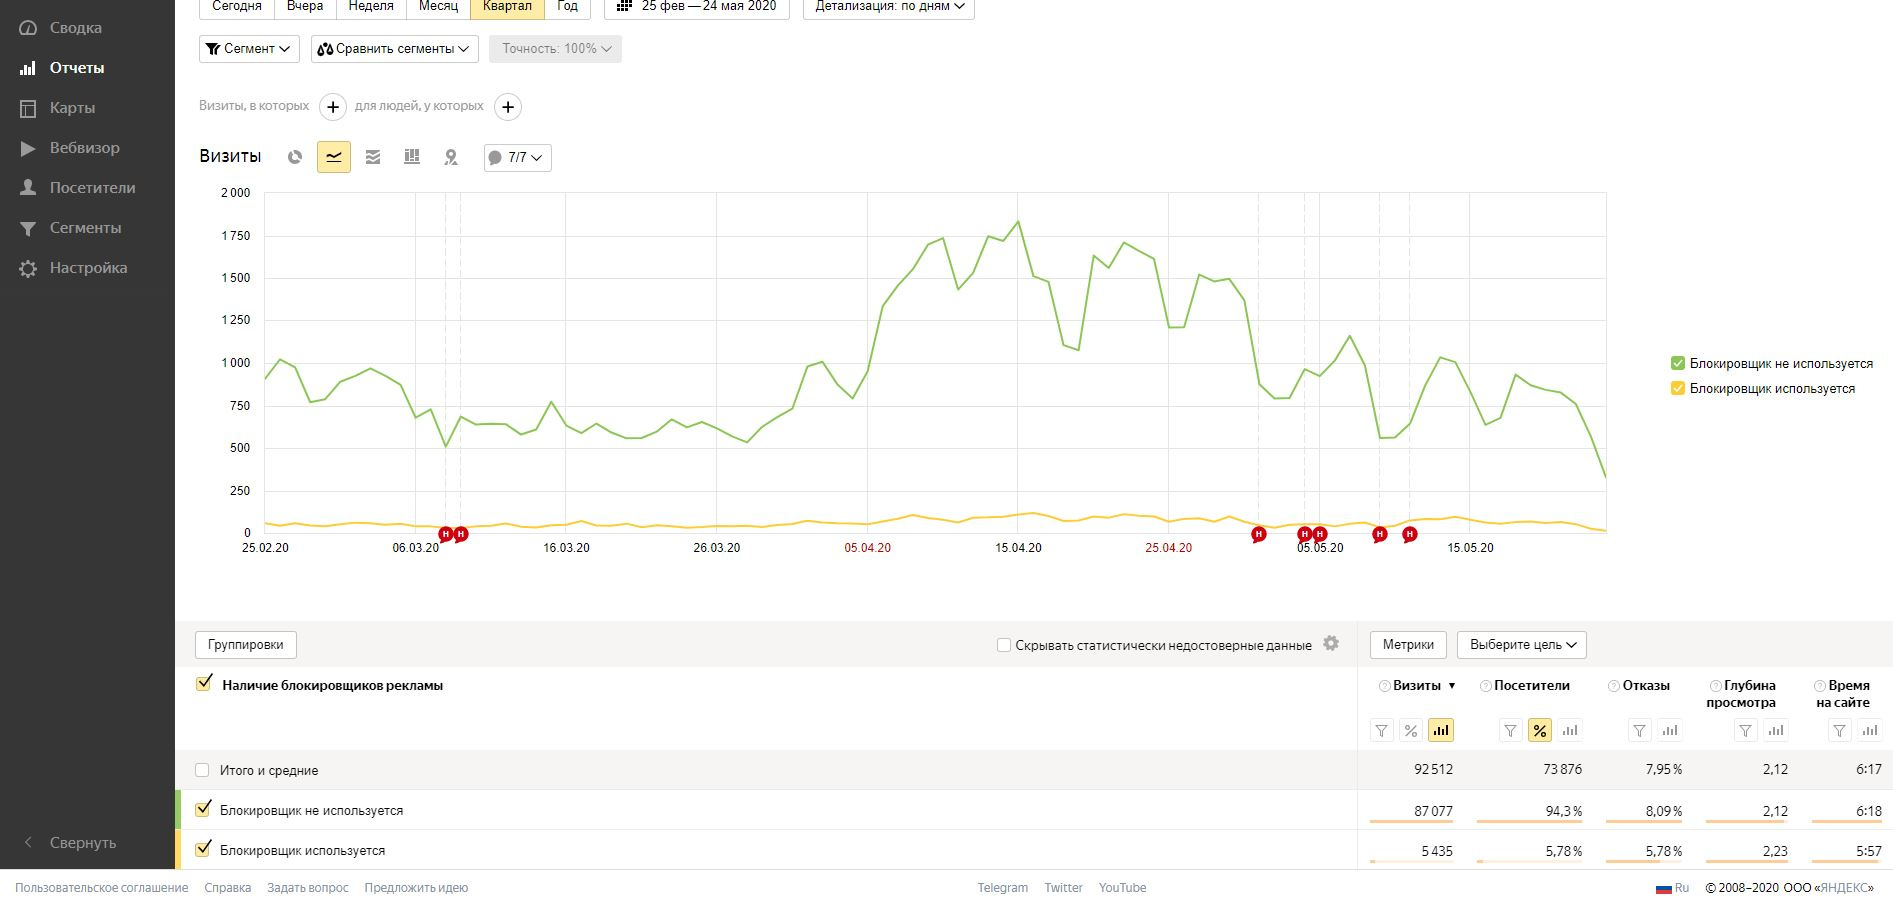Image resolution: width=1893 pixels, height=898 pixels.
Task: Click the Метрики button
Action: pos(1408,645)
